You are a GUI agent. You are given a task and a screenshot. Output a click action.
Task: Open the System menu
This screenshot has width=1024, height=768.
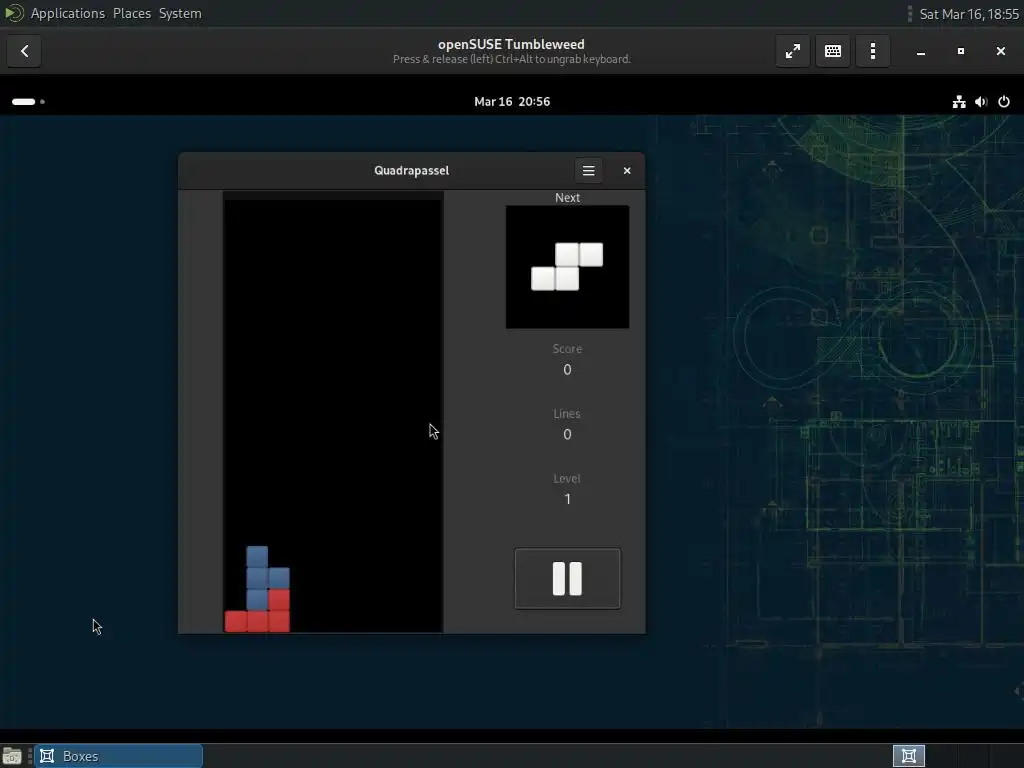[180, 13]
